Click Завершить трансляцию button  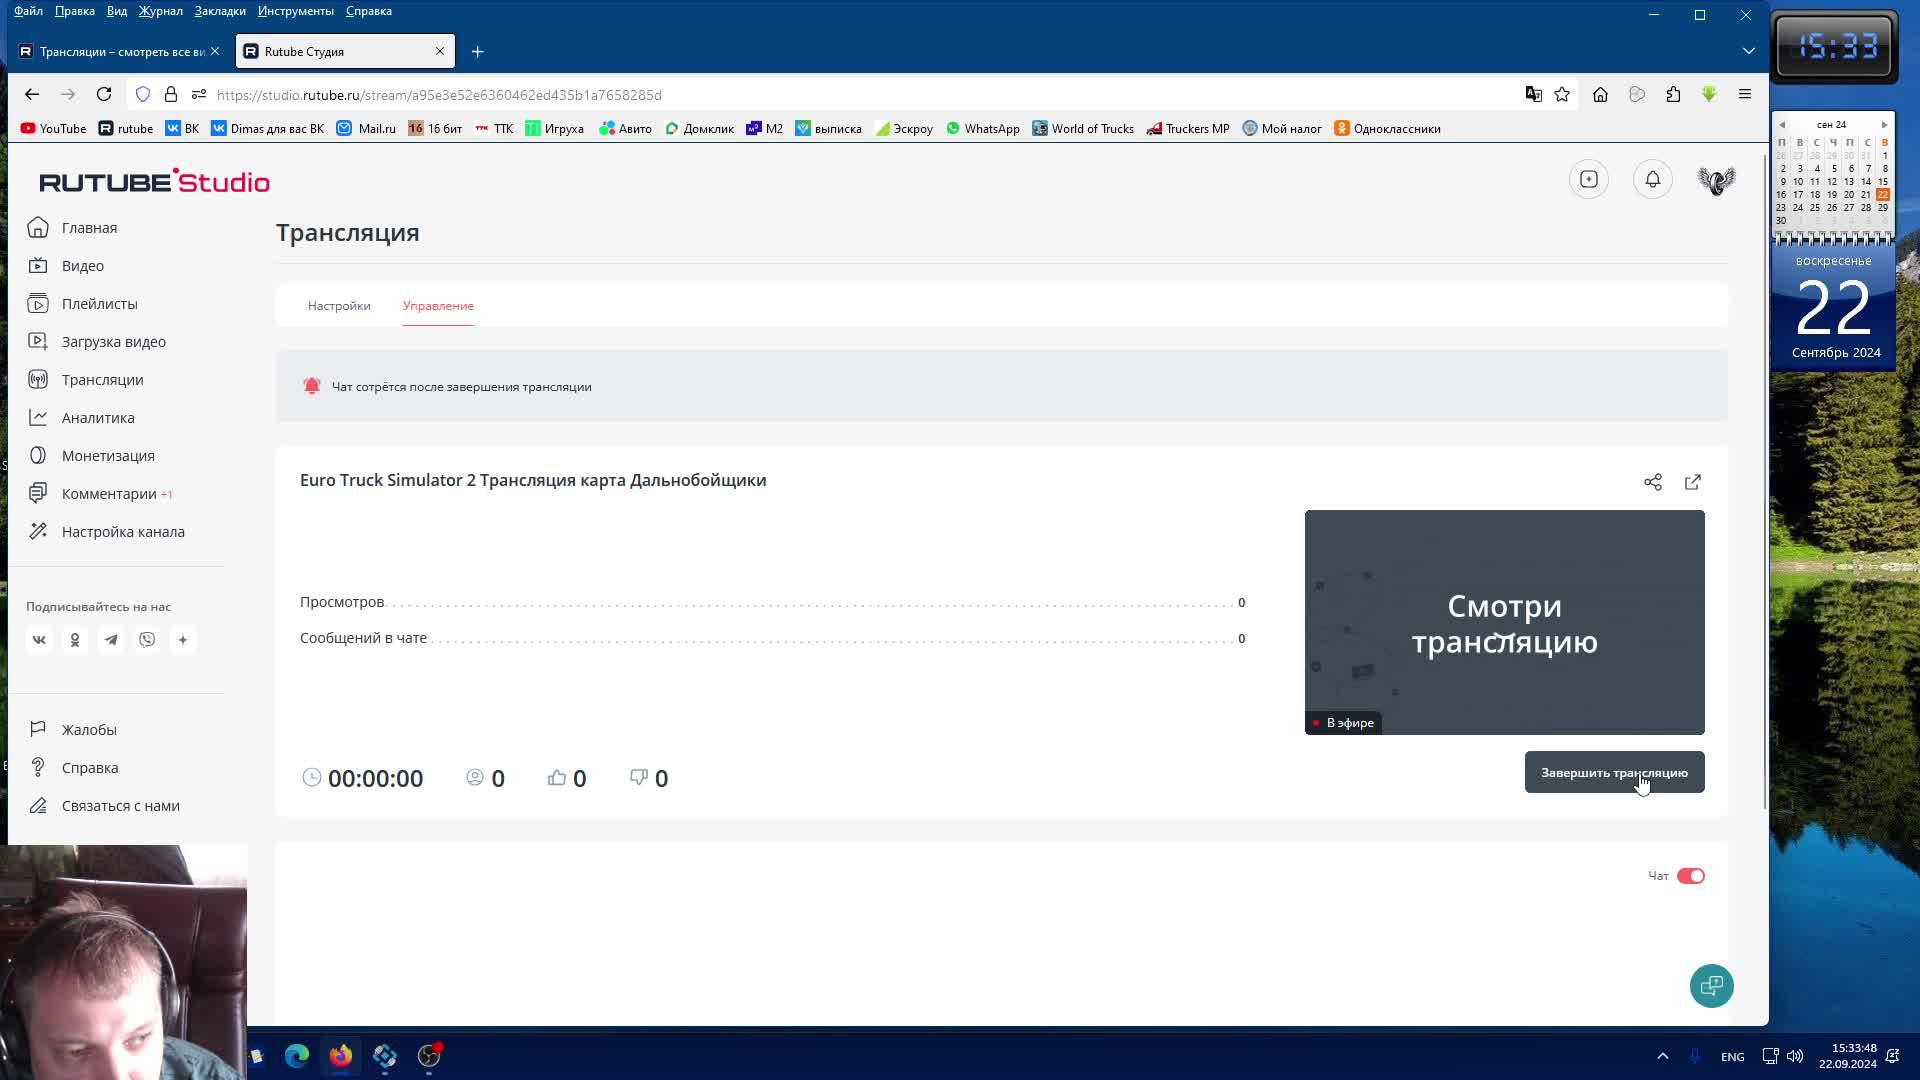[x=1614, y=773]
